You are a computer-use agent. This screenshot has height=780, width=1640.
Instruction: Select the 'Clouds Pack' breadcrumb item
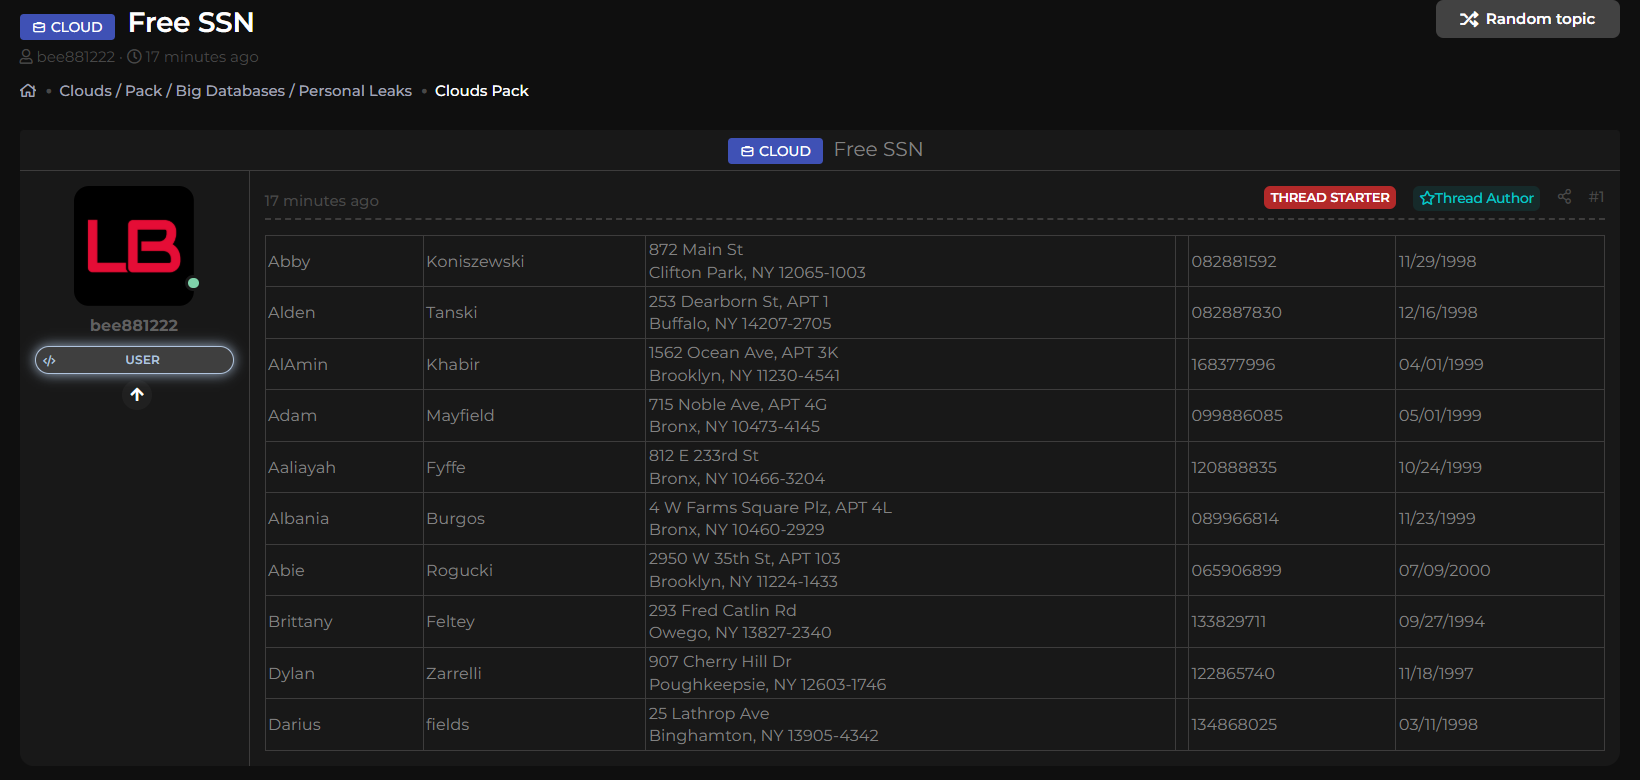[x=481, y=91]
